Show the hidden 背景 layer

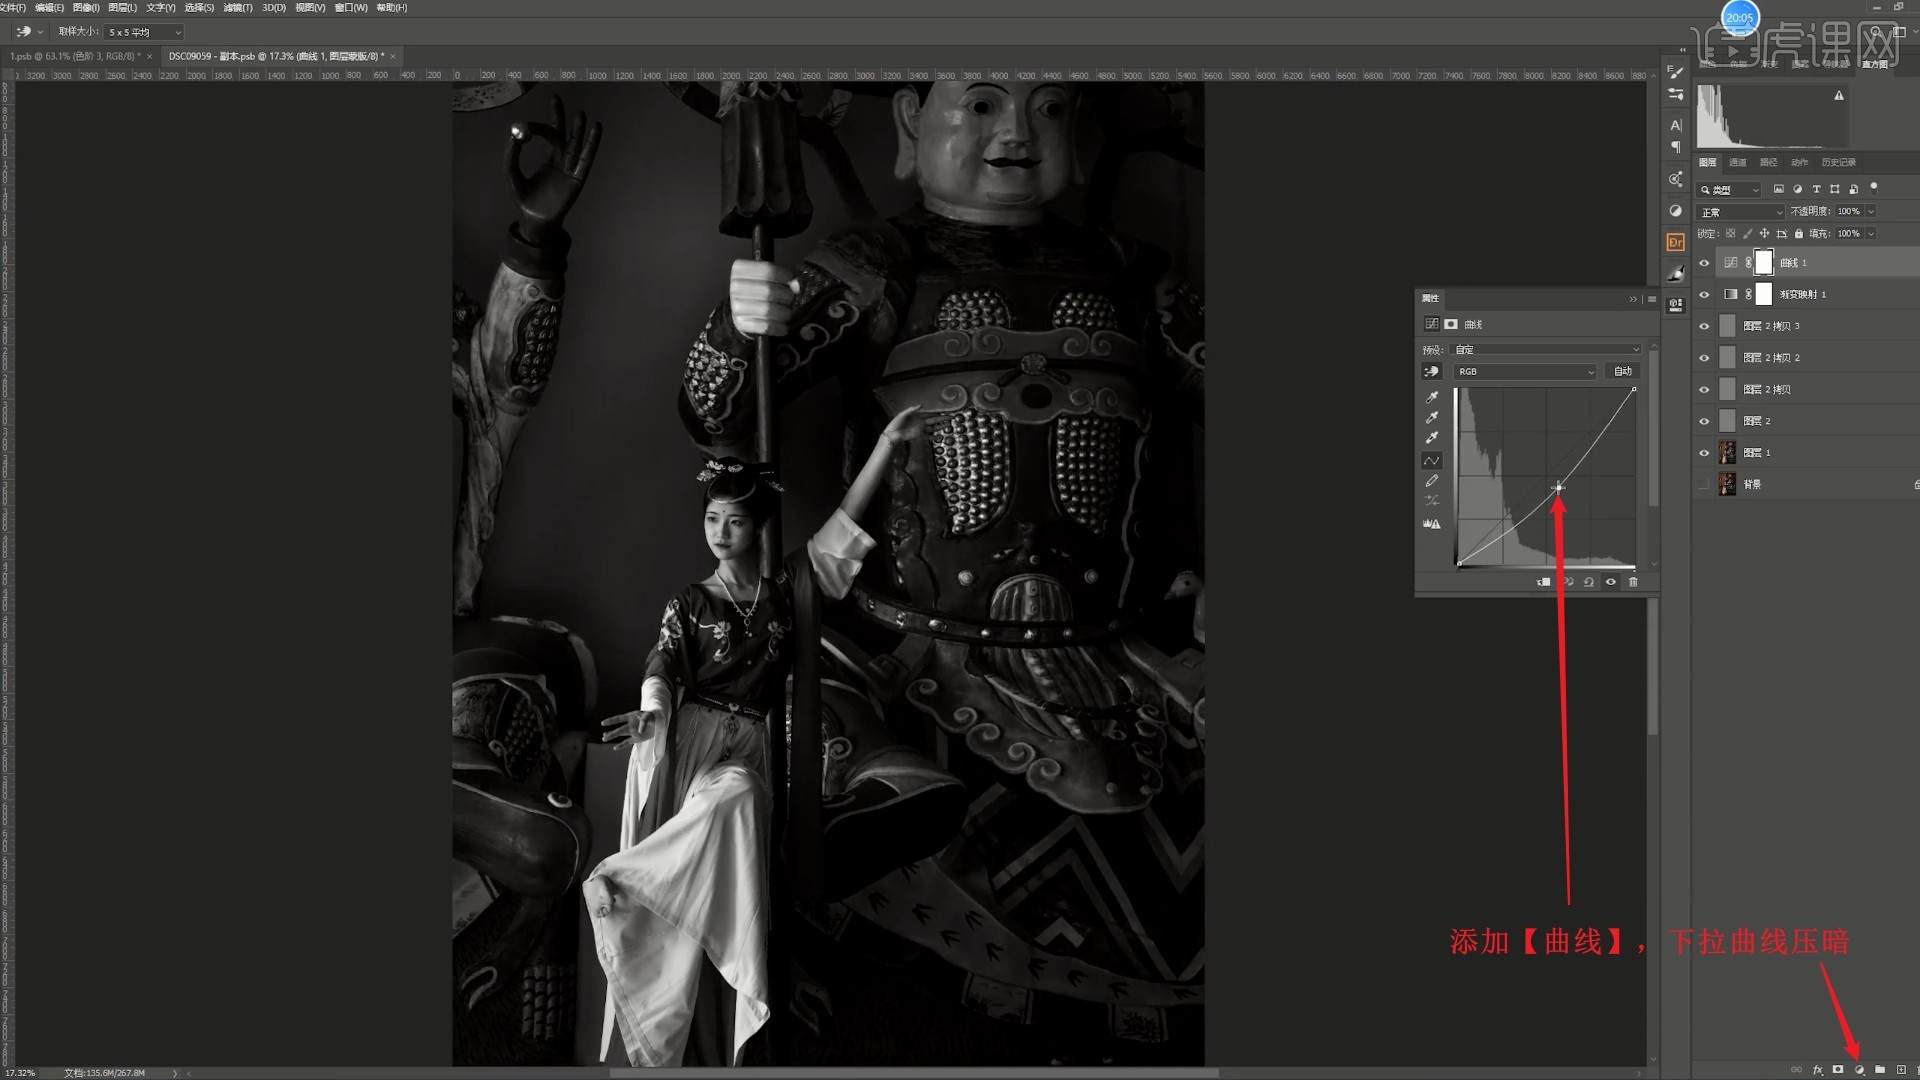1704,485
